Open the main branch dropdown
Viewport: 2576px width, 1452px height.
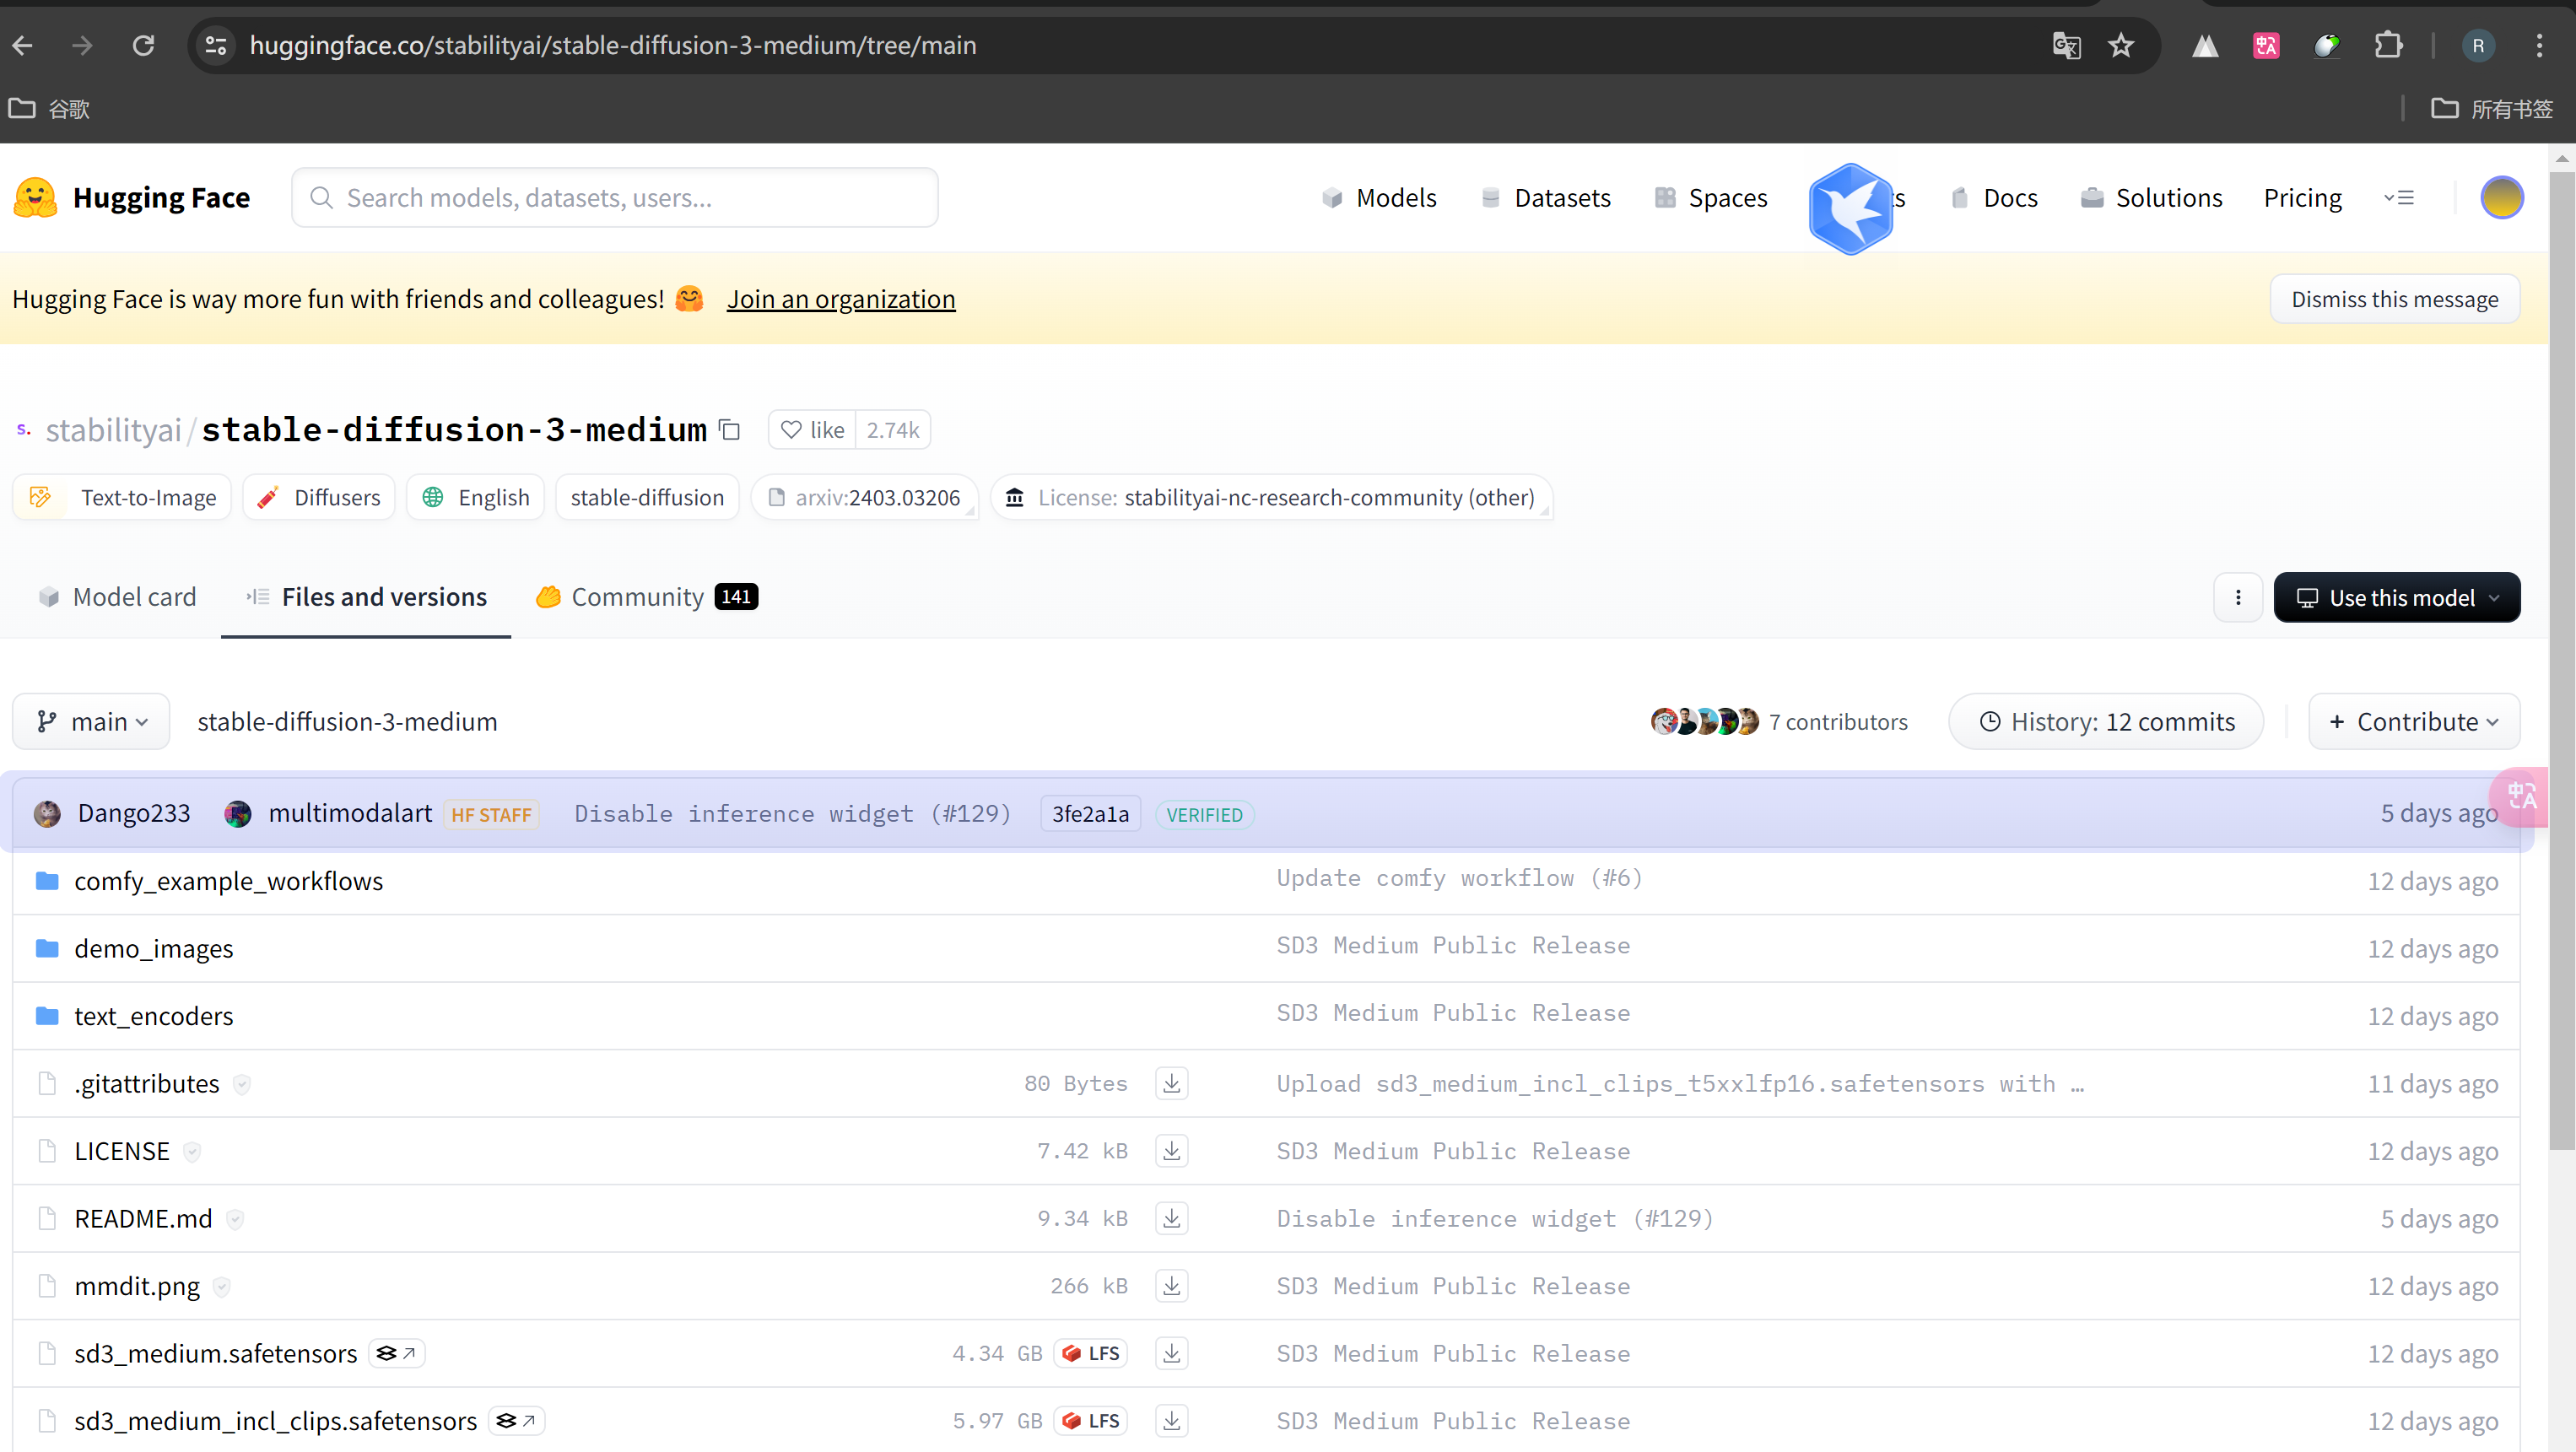(x=91, y=722)
